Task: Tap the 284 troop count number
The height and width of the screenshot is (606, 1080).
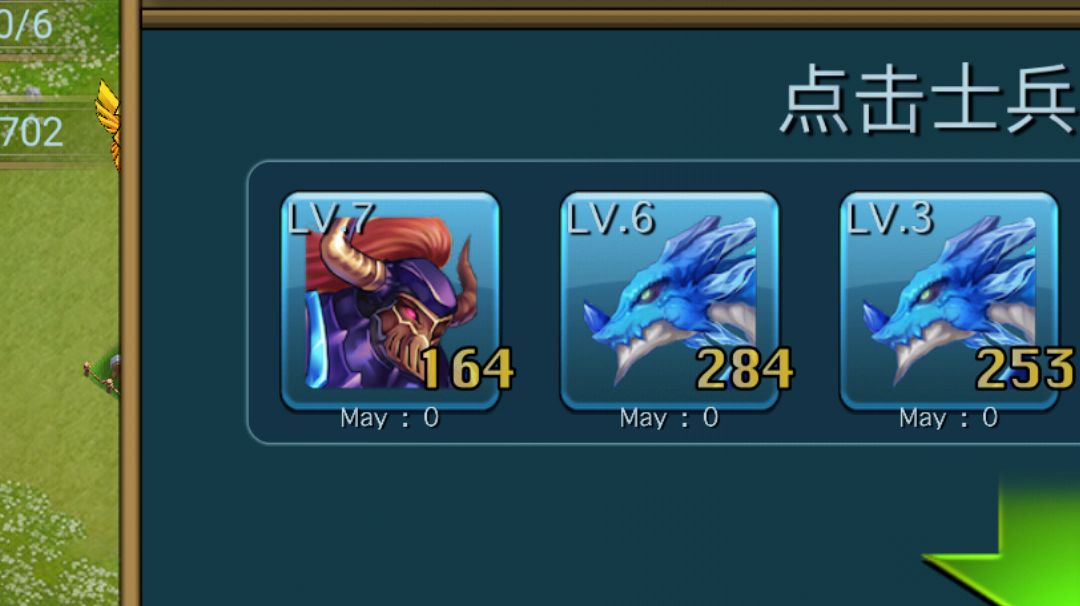Action: pyautogui.click(x=745, y=369)
